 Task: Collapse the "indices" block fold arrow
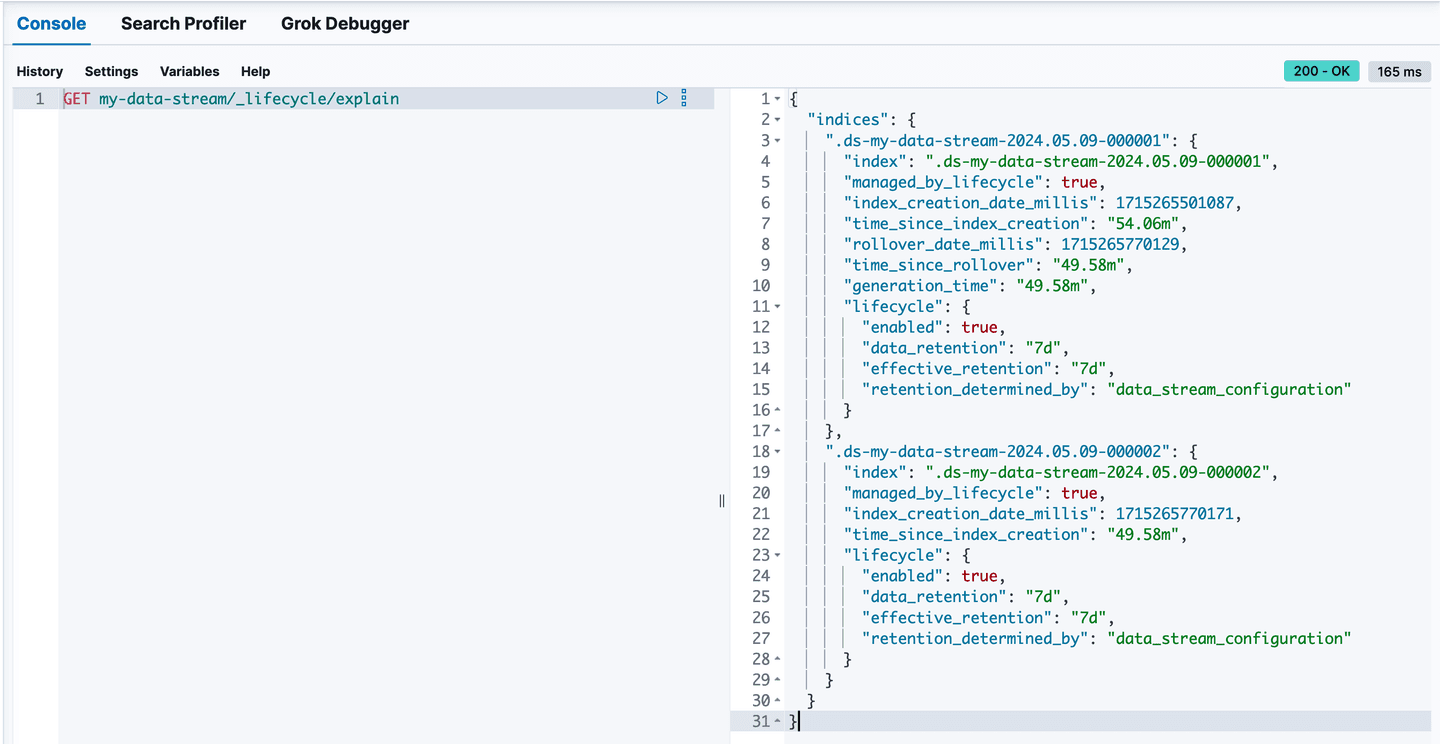(778, 120)
